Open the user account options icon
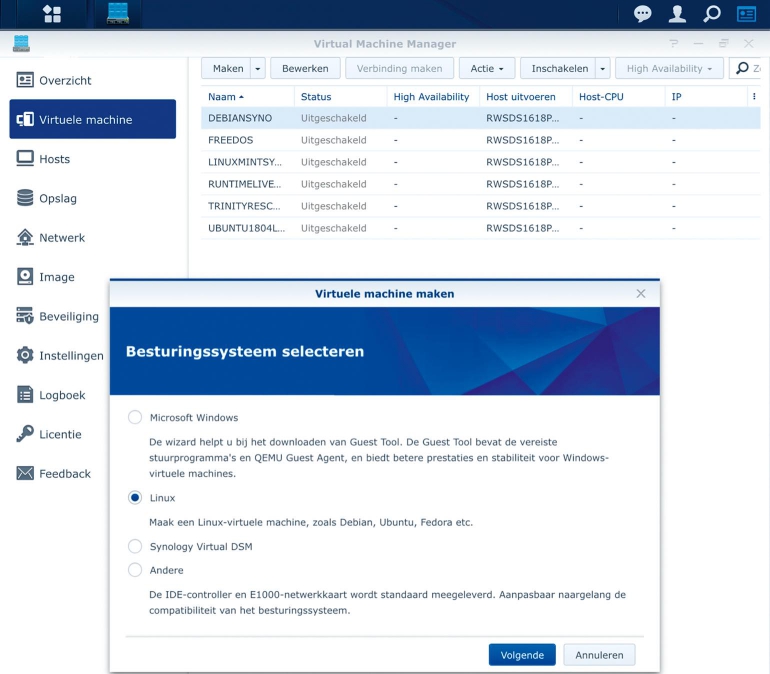This screenshot has height=674, width=770. (x=677, y=14)
